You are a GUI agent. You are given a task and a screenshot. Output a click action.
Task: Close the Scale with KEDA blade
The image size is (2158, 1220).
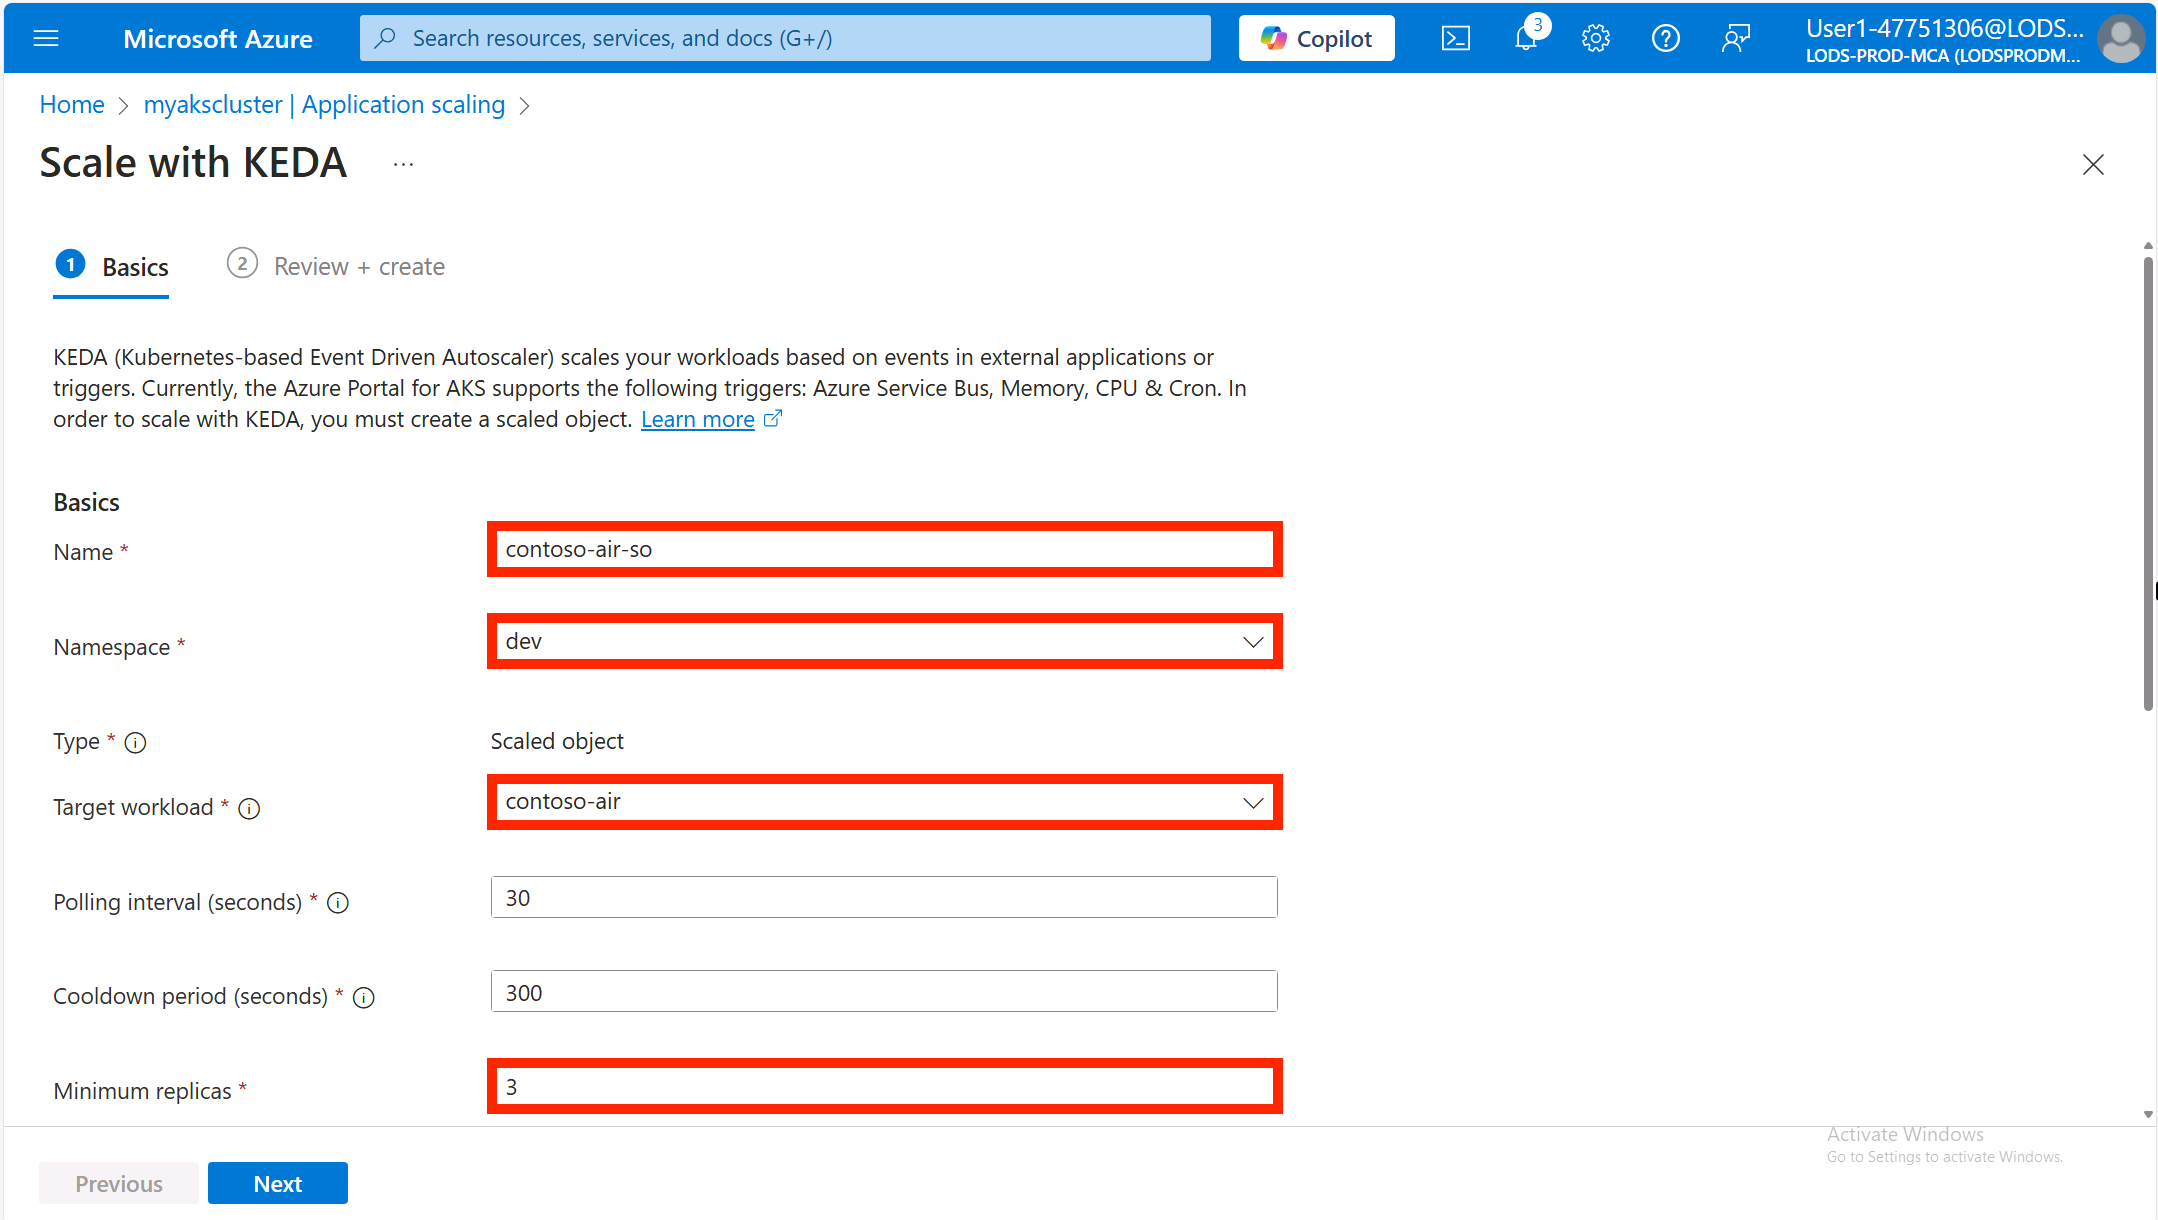[x=2093, y=164]
